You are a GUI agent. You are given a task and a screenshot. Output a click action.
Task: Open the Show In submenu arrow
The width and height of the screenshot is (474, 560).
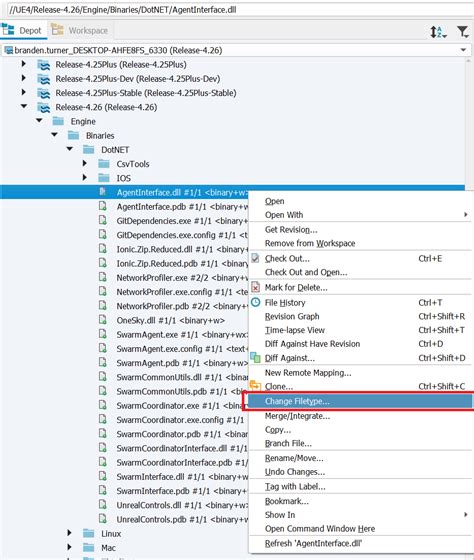click(x=465, y=515)
